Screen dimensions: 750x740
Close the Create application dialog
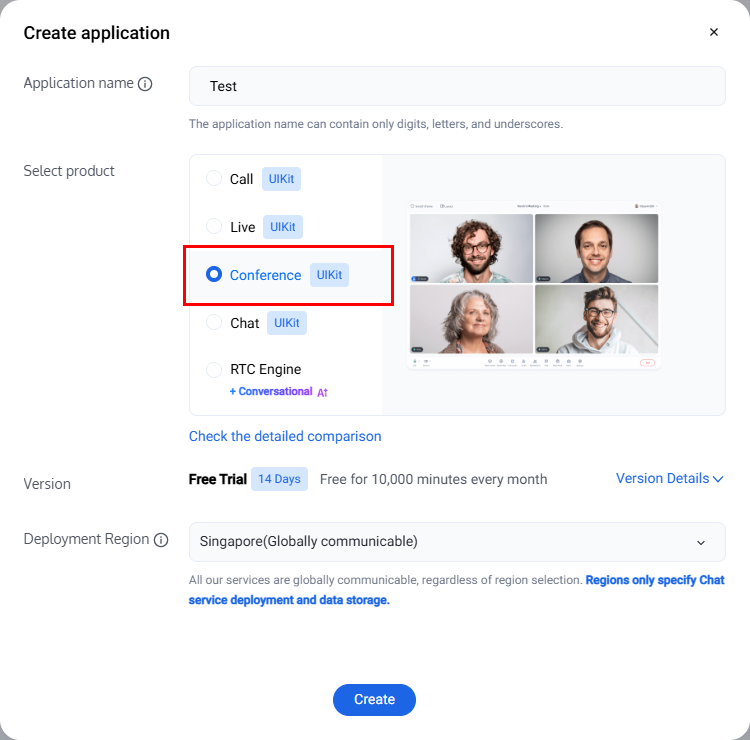(714, 32)
